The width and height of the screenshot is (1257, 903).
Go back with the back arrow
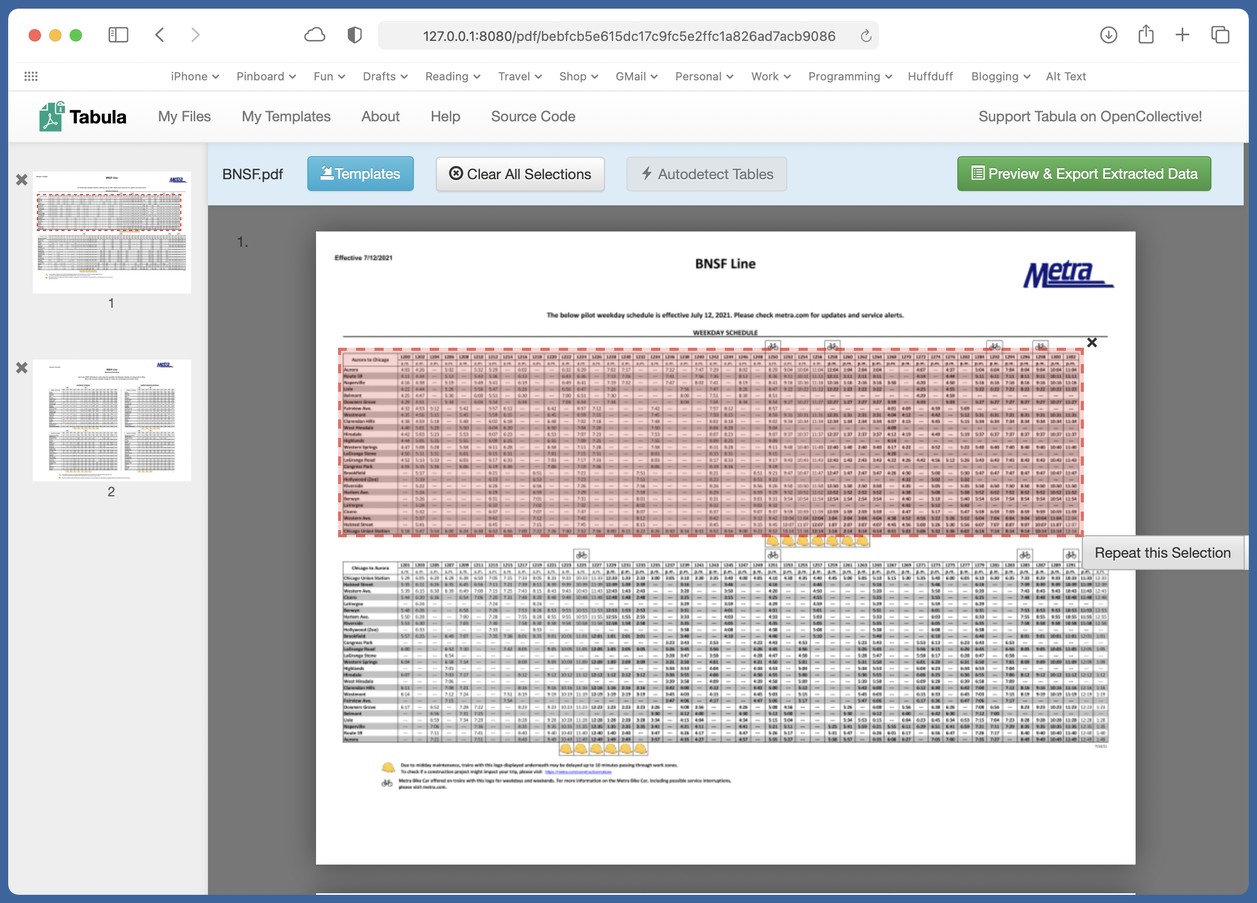[x=160, y=35]
